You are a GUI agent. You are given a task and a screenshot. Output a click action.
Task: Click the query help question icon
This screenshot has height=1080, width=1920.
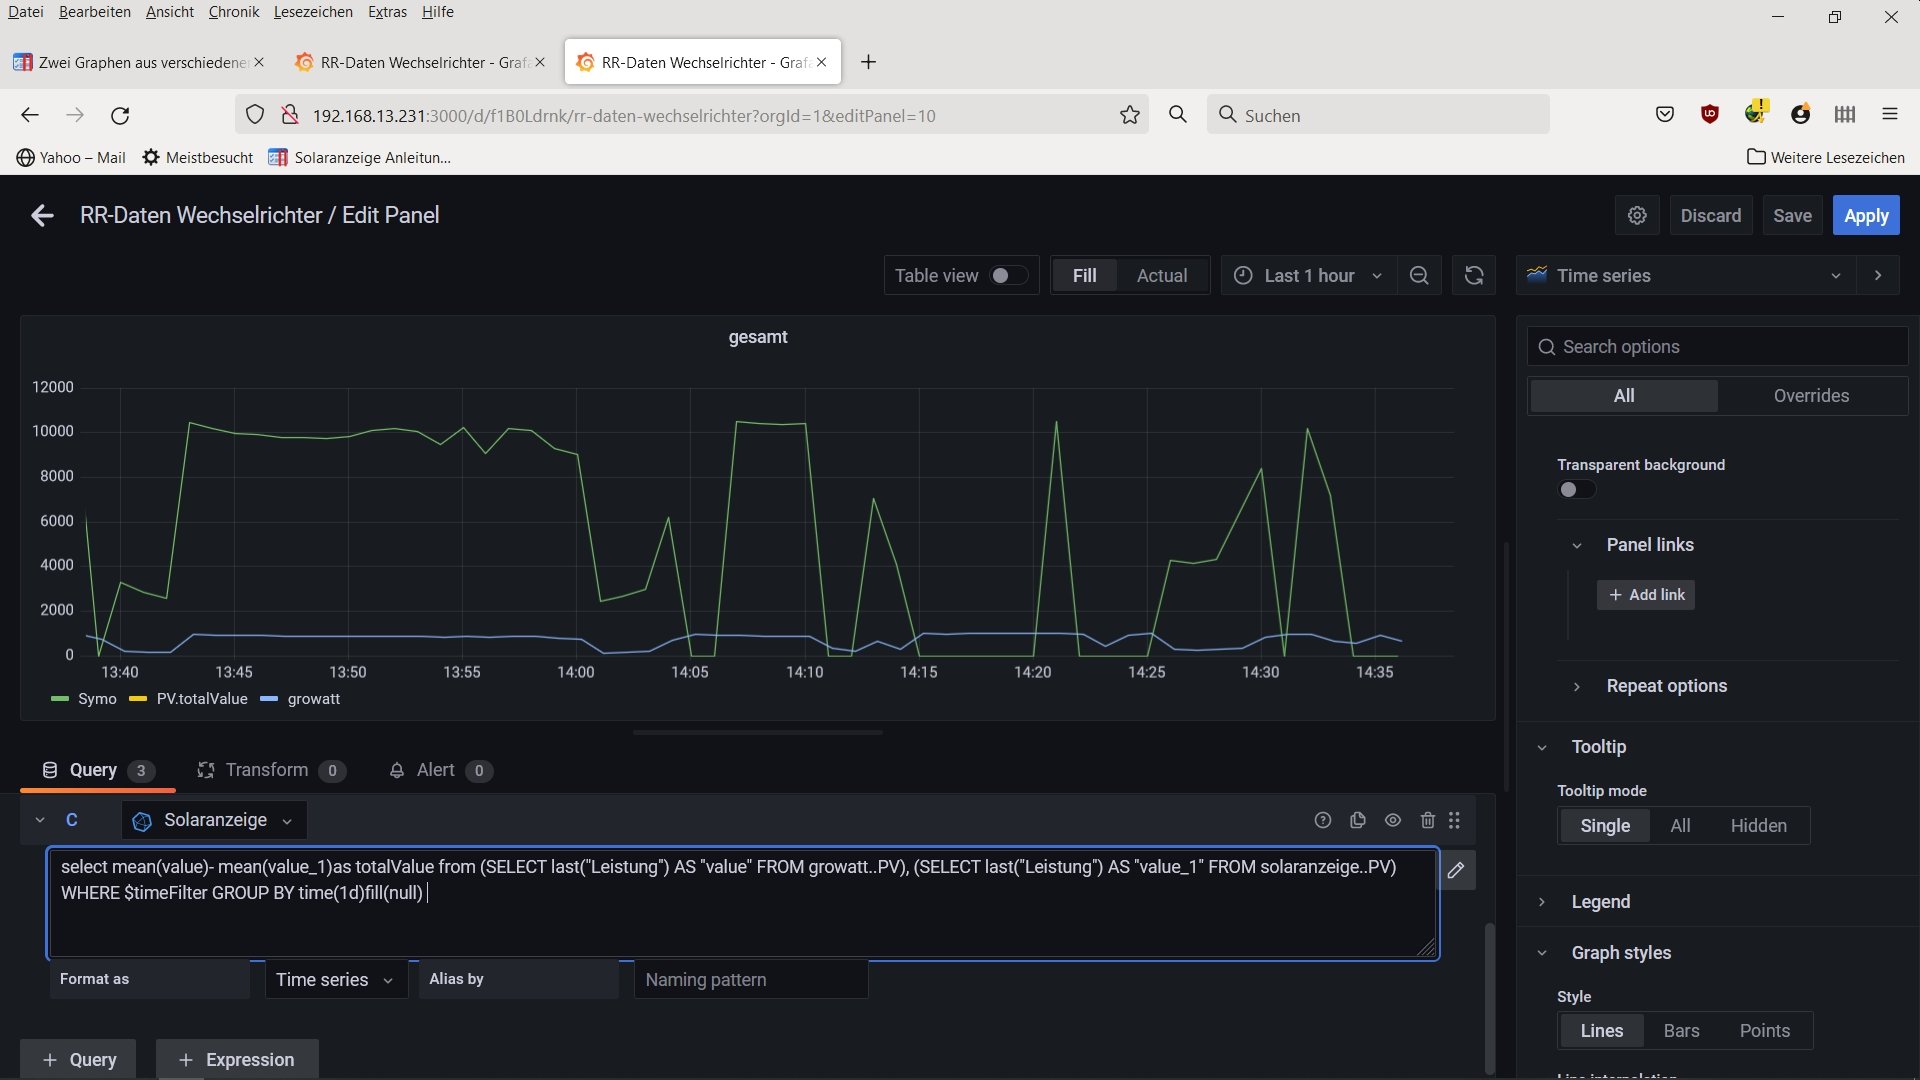[1322, 820]
